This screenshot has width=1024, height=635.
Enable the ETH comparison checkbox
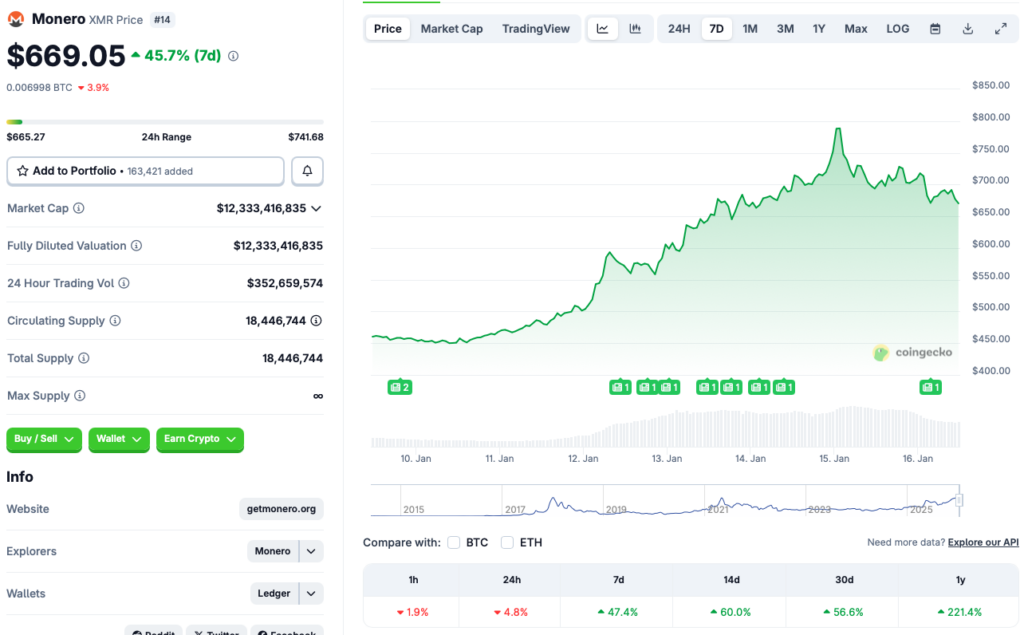[x=505, y=542]
